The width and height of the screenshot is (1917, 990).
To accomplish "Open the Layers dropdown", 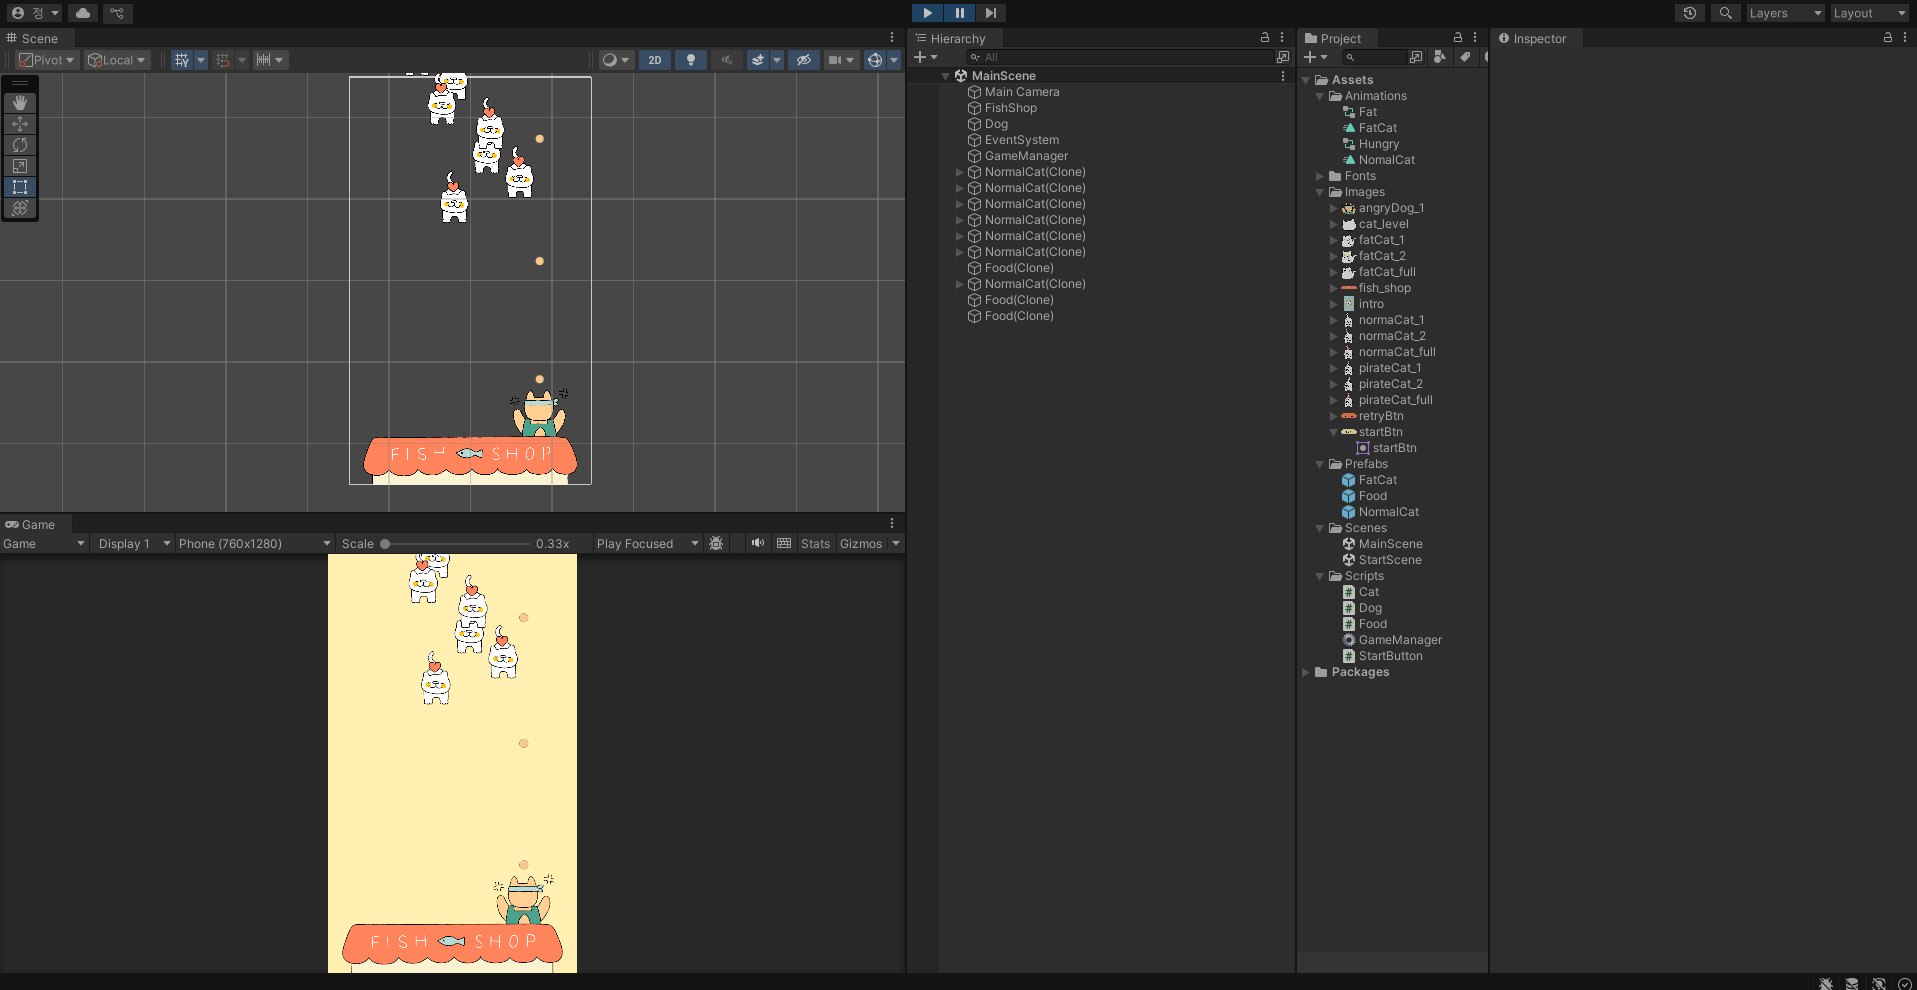I will (1786, 13).
